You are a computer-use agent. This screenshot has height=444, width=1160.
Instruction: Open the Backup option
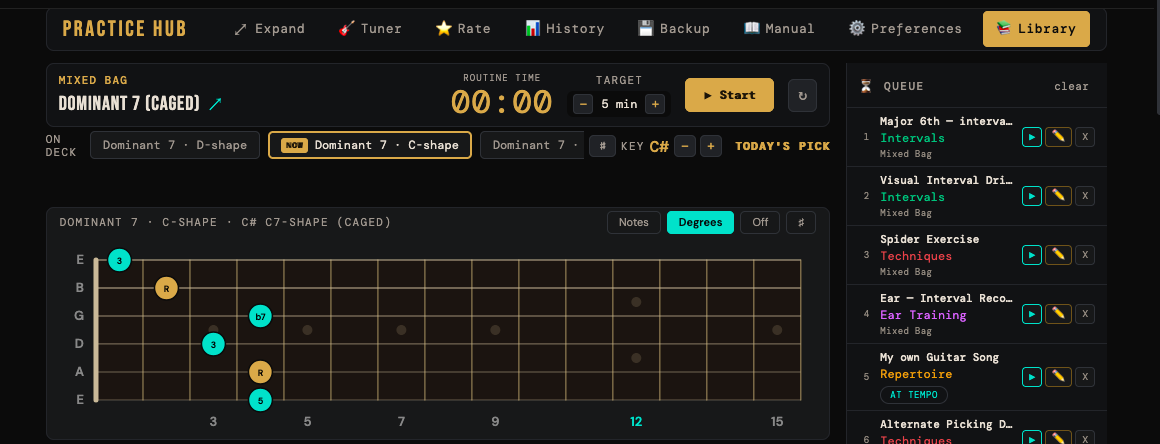coord(674,29)
